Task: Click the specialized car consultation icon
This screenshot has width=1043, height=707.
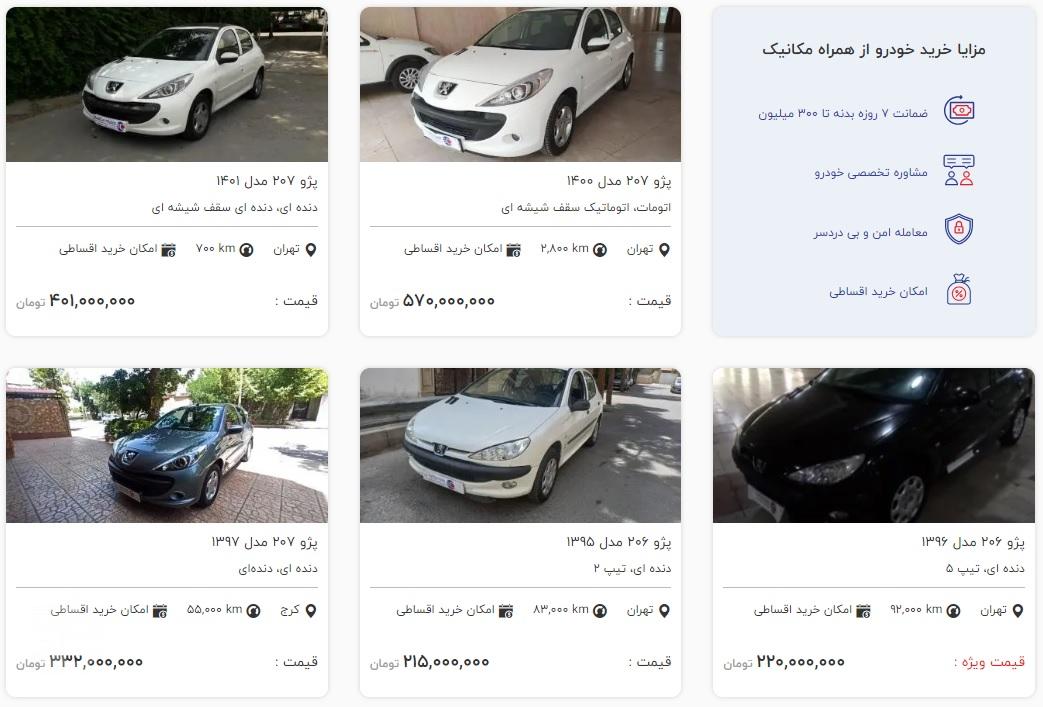Action: [x=959, y=170]
